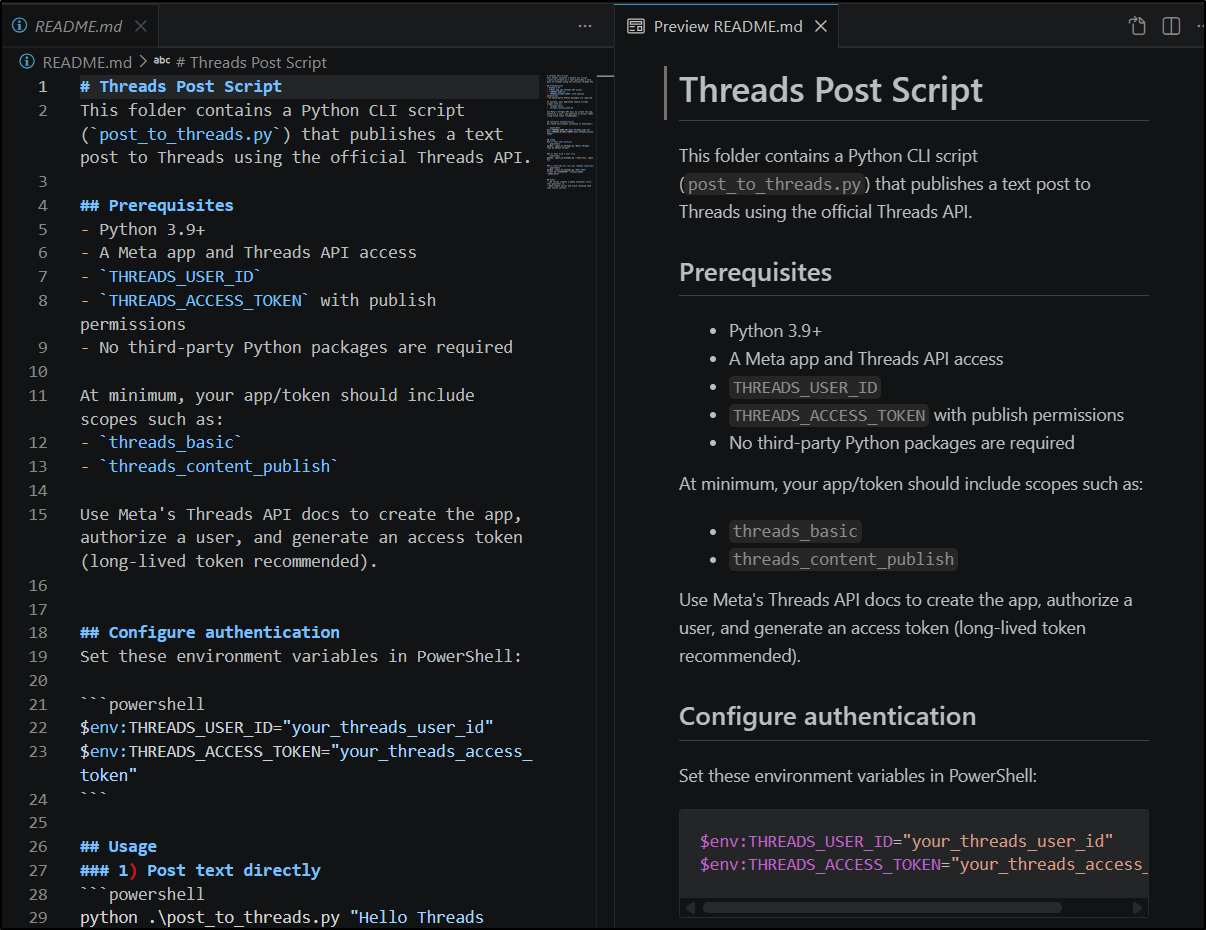This screenshot has width=1206, height=930.
Task: Click '- A Meta app and Threads API access' source line
Action: click(x=248, y=252)
